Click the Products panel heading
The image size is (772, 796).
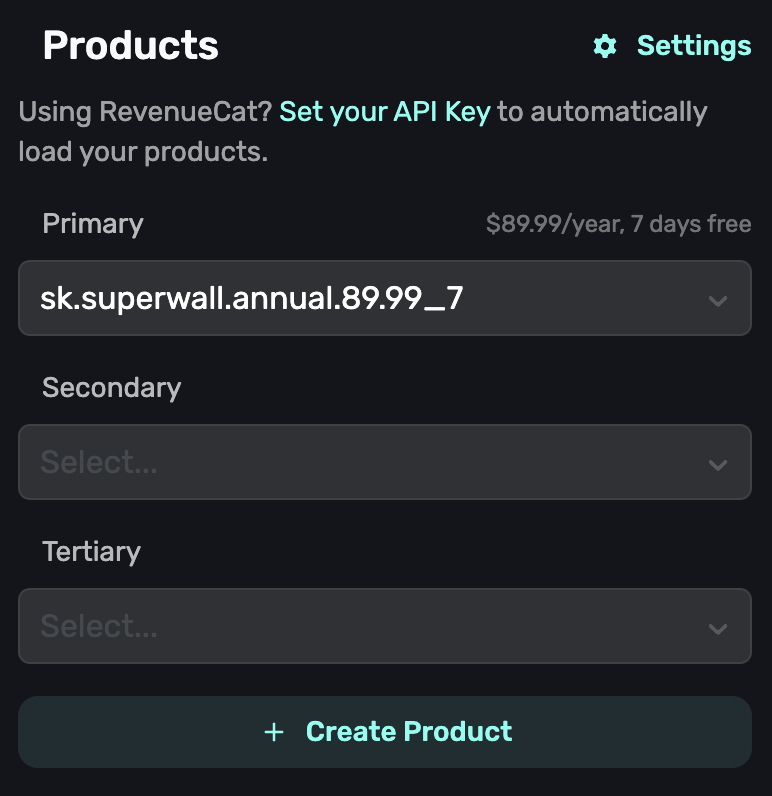130,46
